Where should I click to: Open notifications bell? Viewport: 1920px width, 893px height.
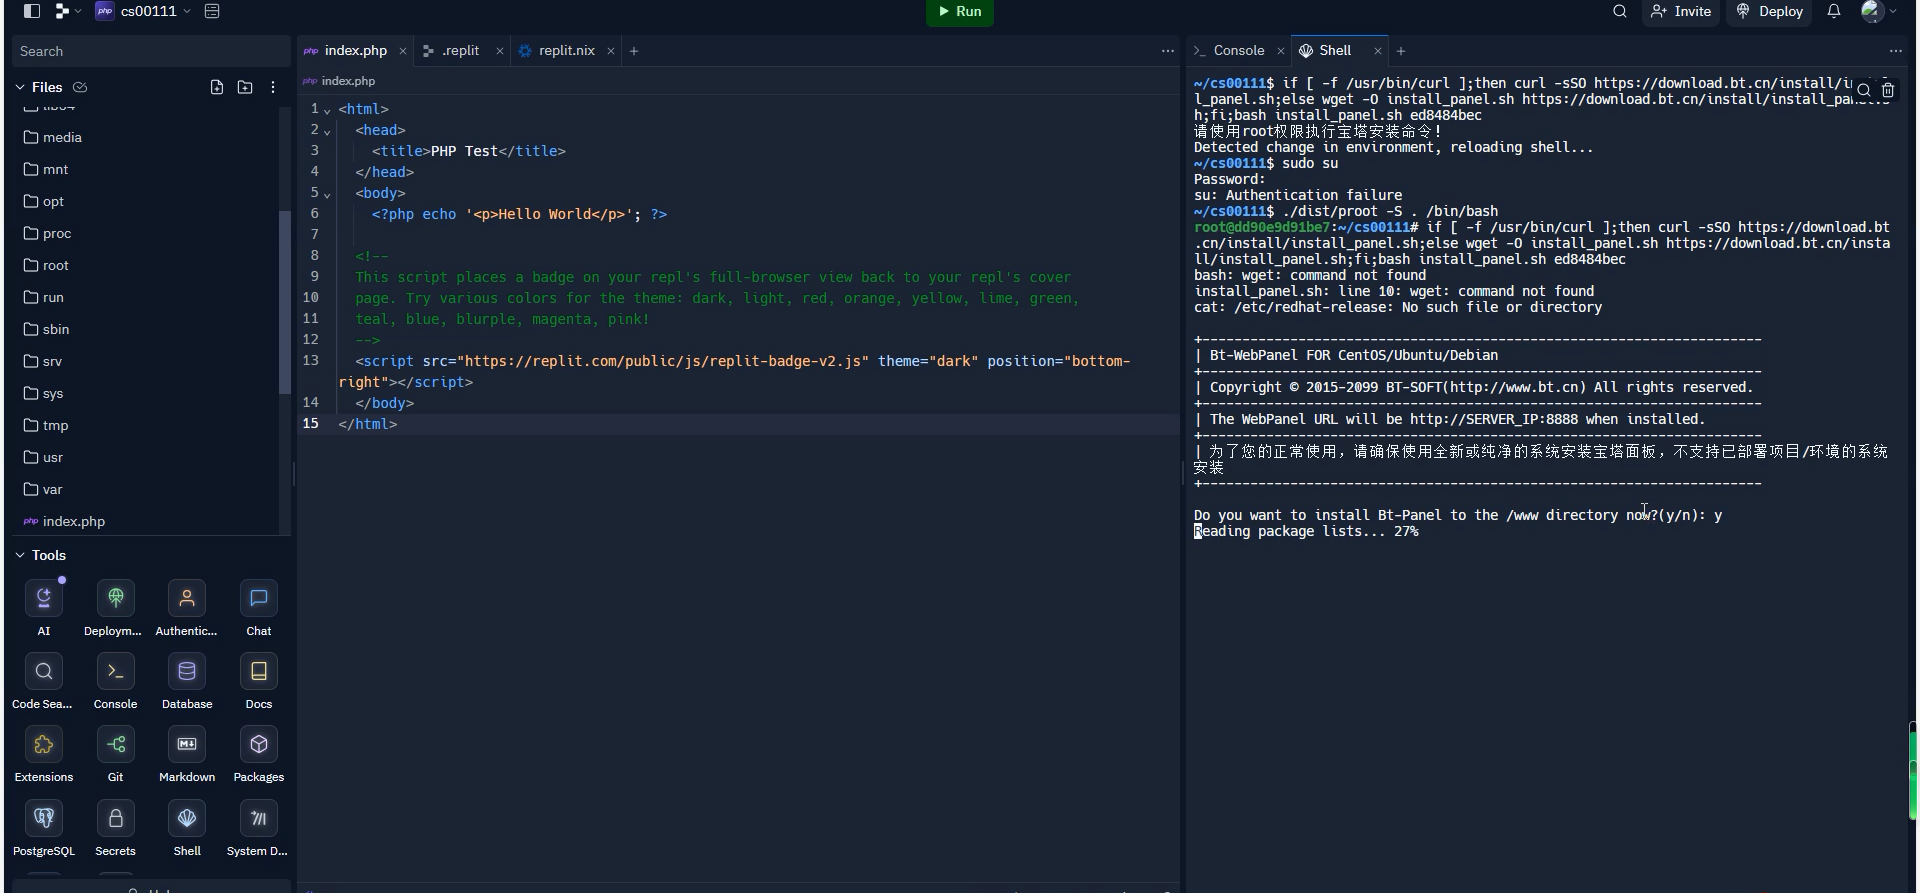1833,12
